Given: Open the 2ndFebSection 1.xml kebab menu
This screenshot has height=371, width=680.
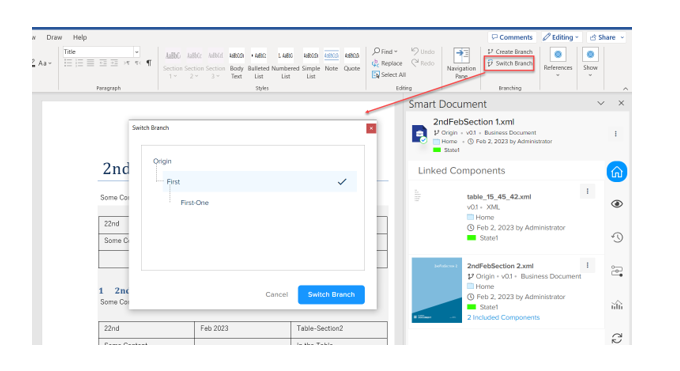Looking at the screenshot, I should pos(615,134).
